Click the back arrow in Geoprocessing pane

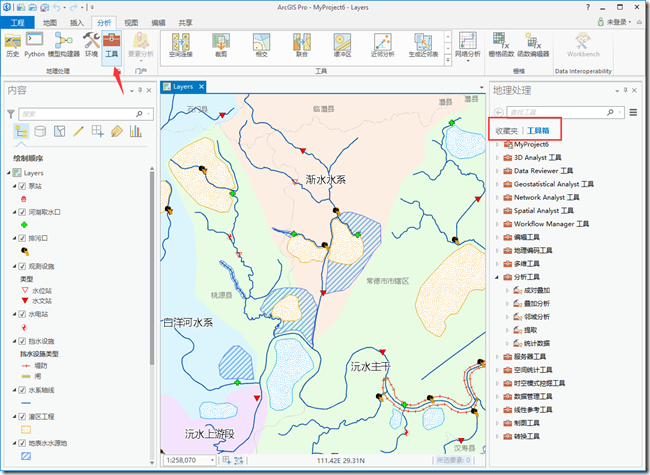(x=499, y=112)
